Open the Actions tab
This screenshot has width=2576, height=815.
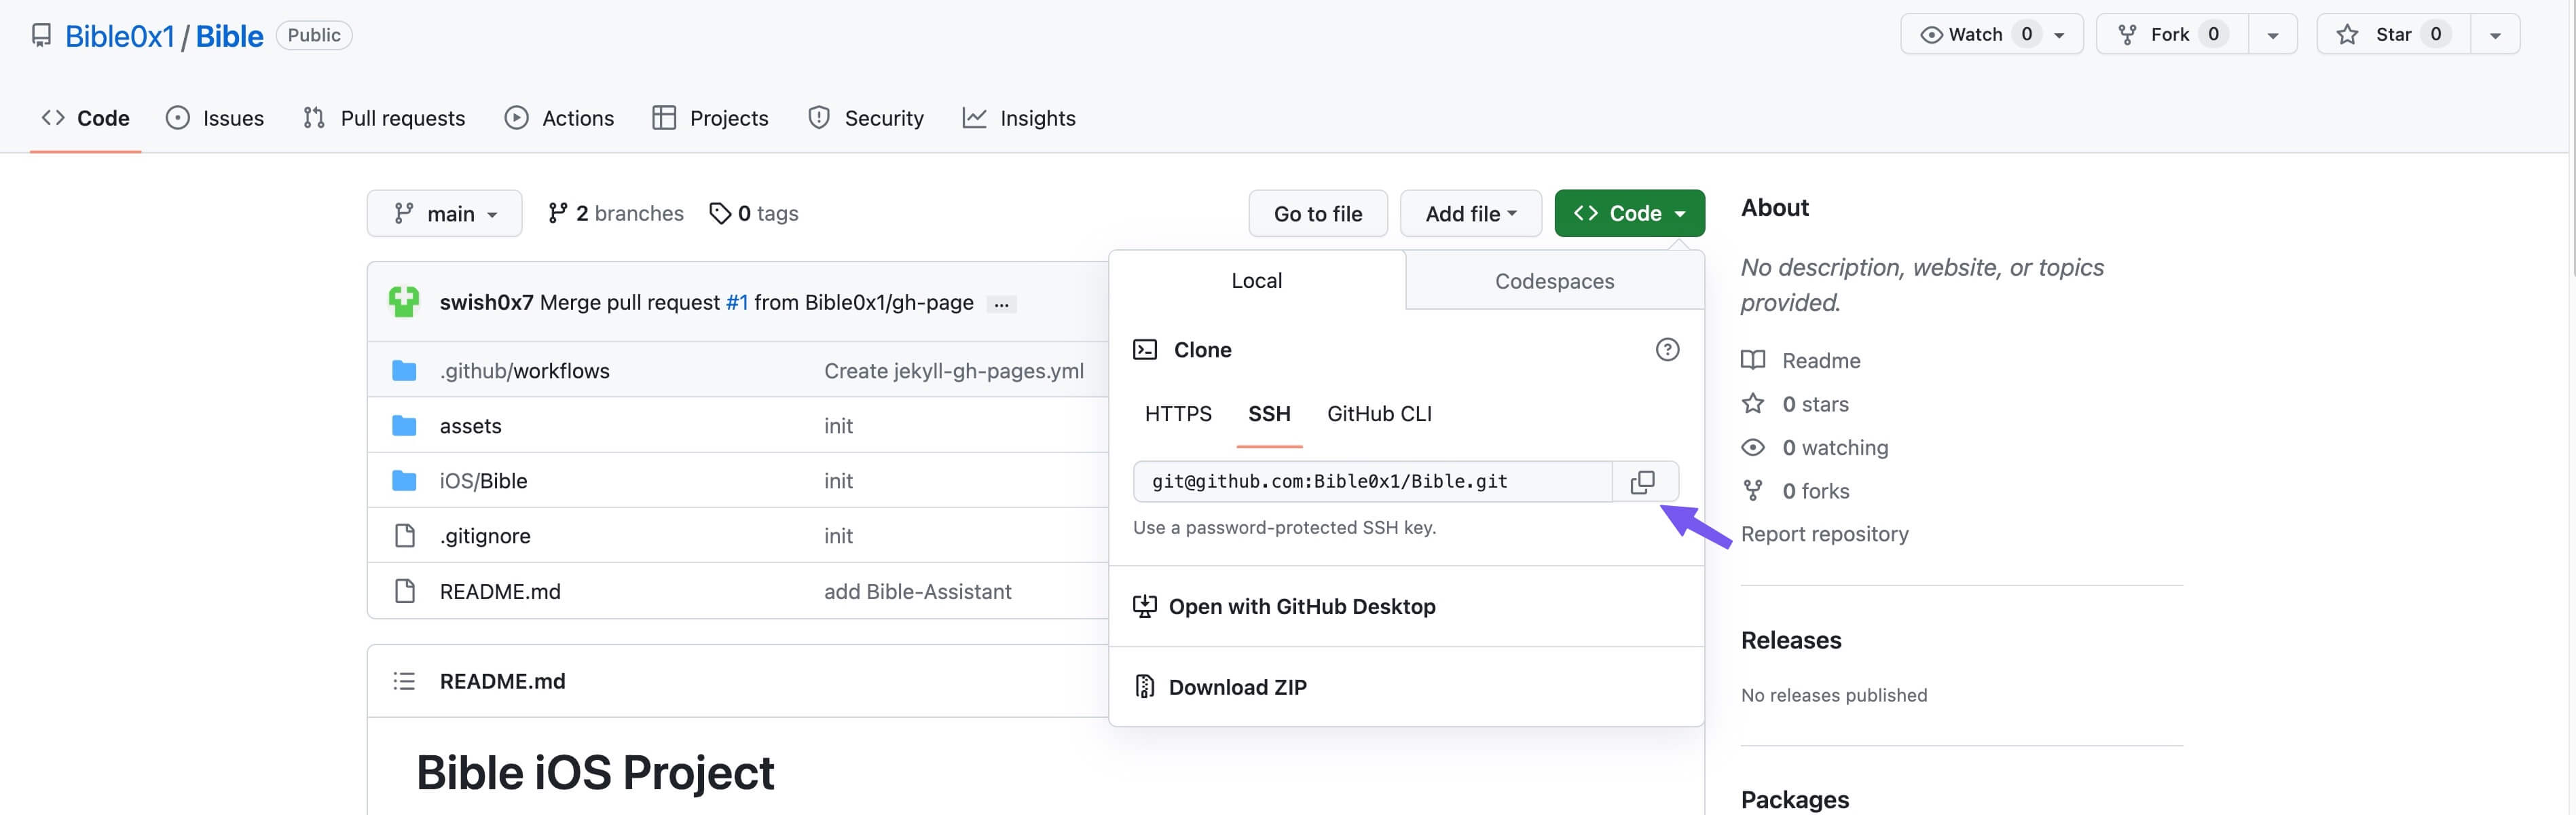tap(560, 118)
